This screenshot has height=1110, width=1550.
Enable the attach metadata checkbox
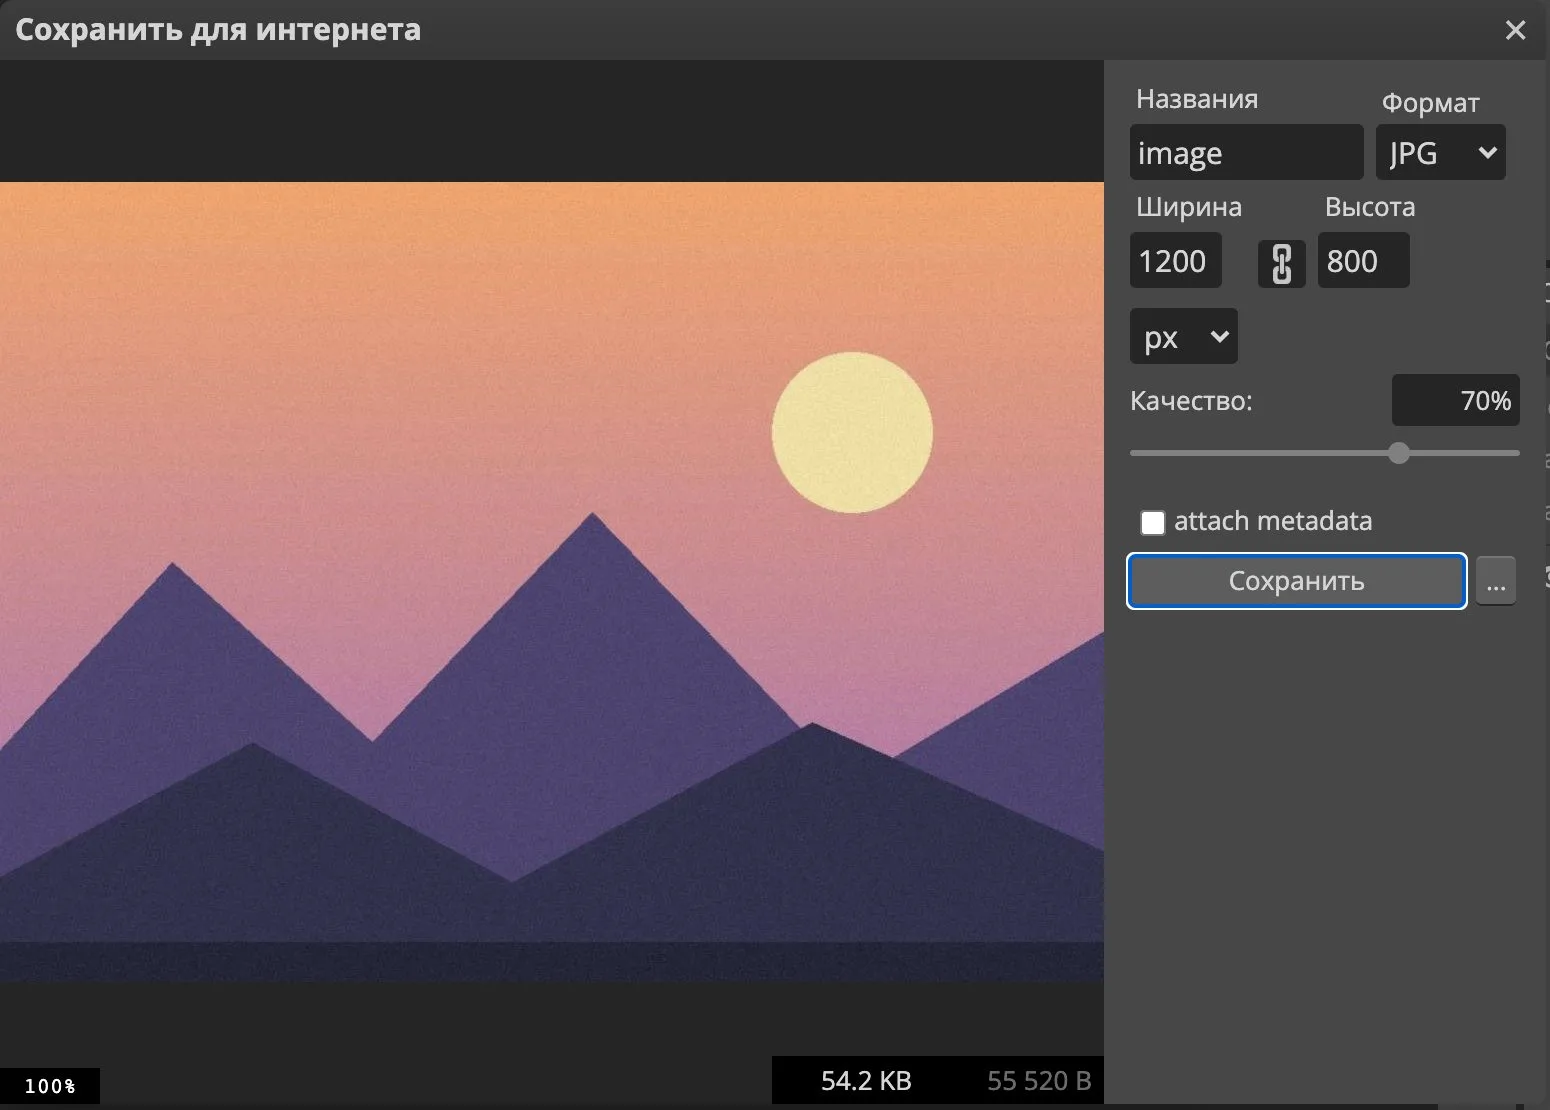pos(1153,522)
